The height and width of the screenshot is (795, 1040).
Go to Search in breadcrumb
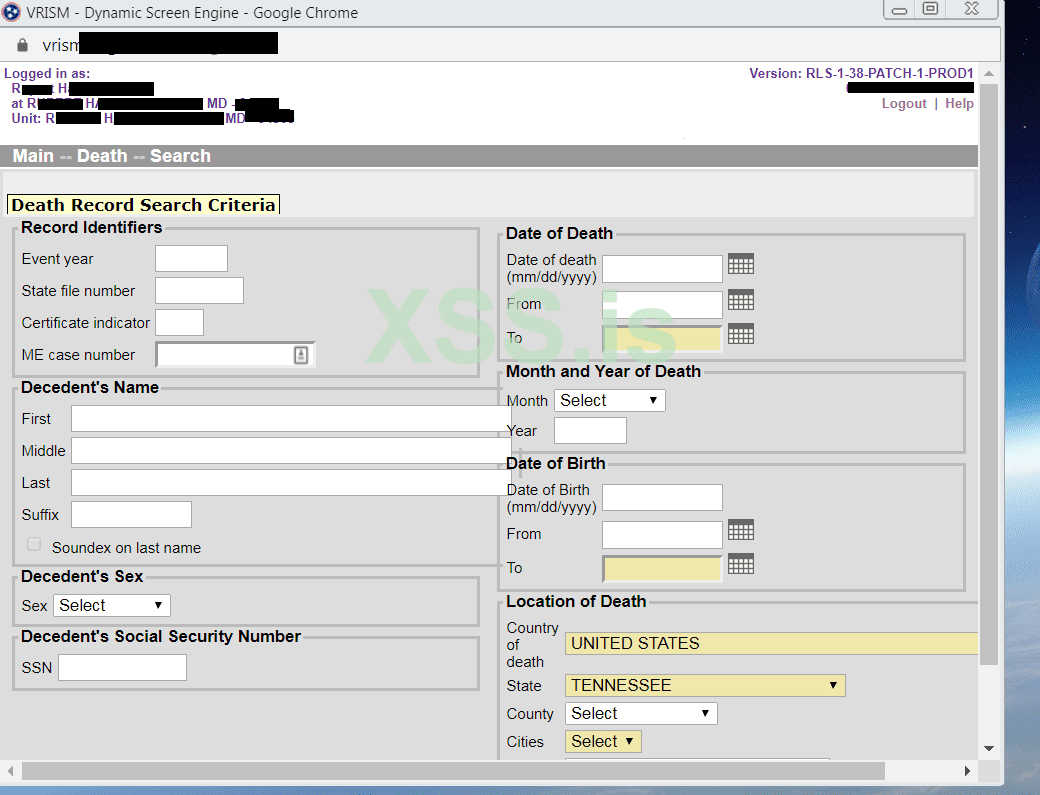tap(180, 156)
